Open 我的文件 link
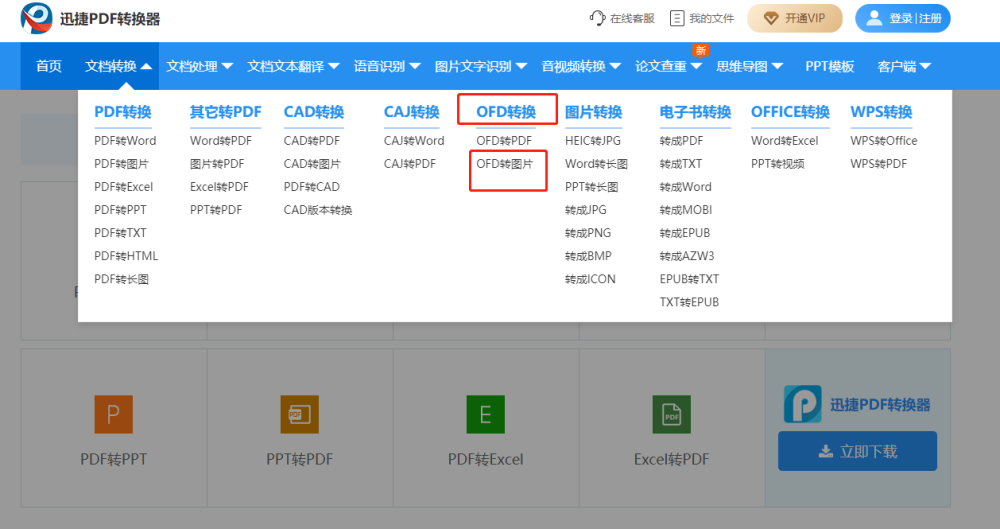This screenshot has height=529, width=1000. click(x=702, y=18)
